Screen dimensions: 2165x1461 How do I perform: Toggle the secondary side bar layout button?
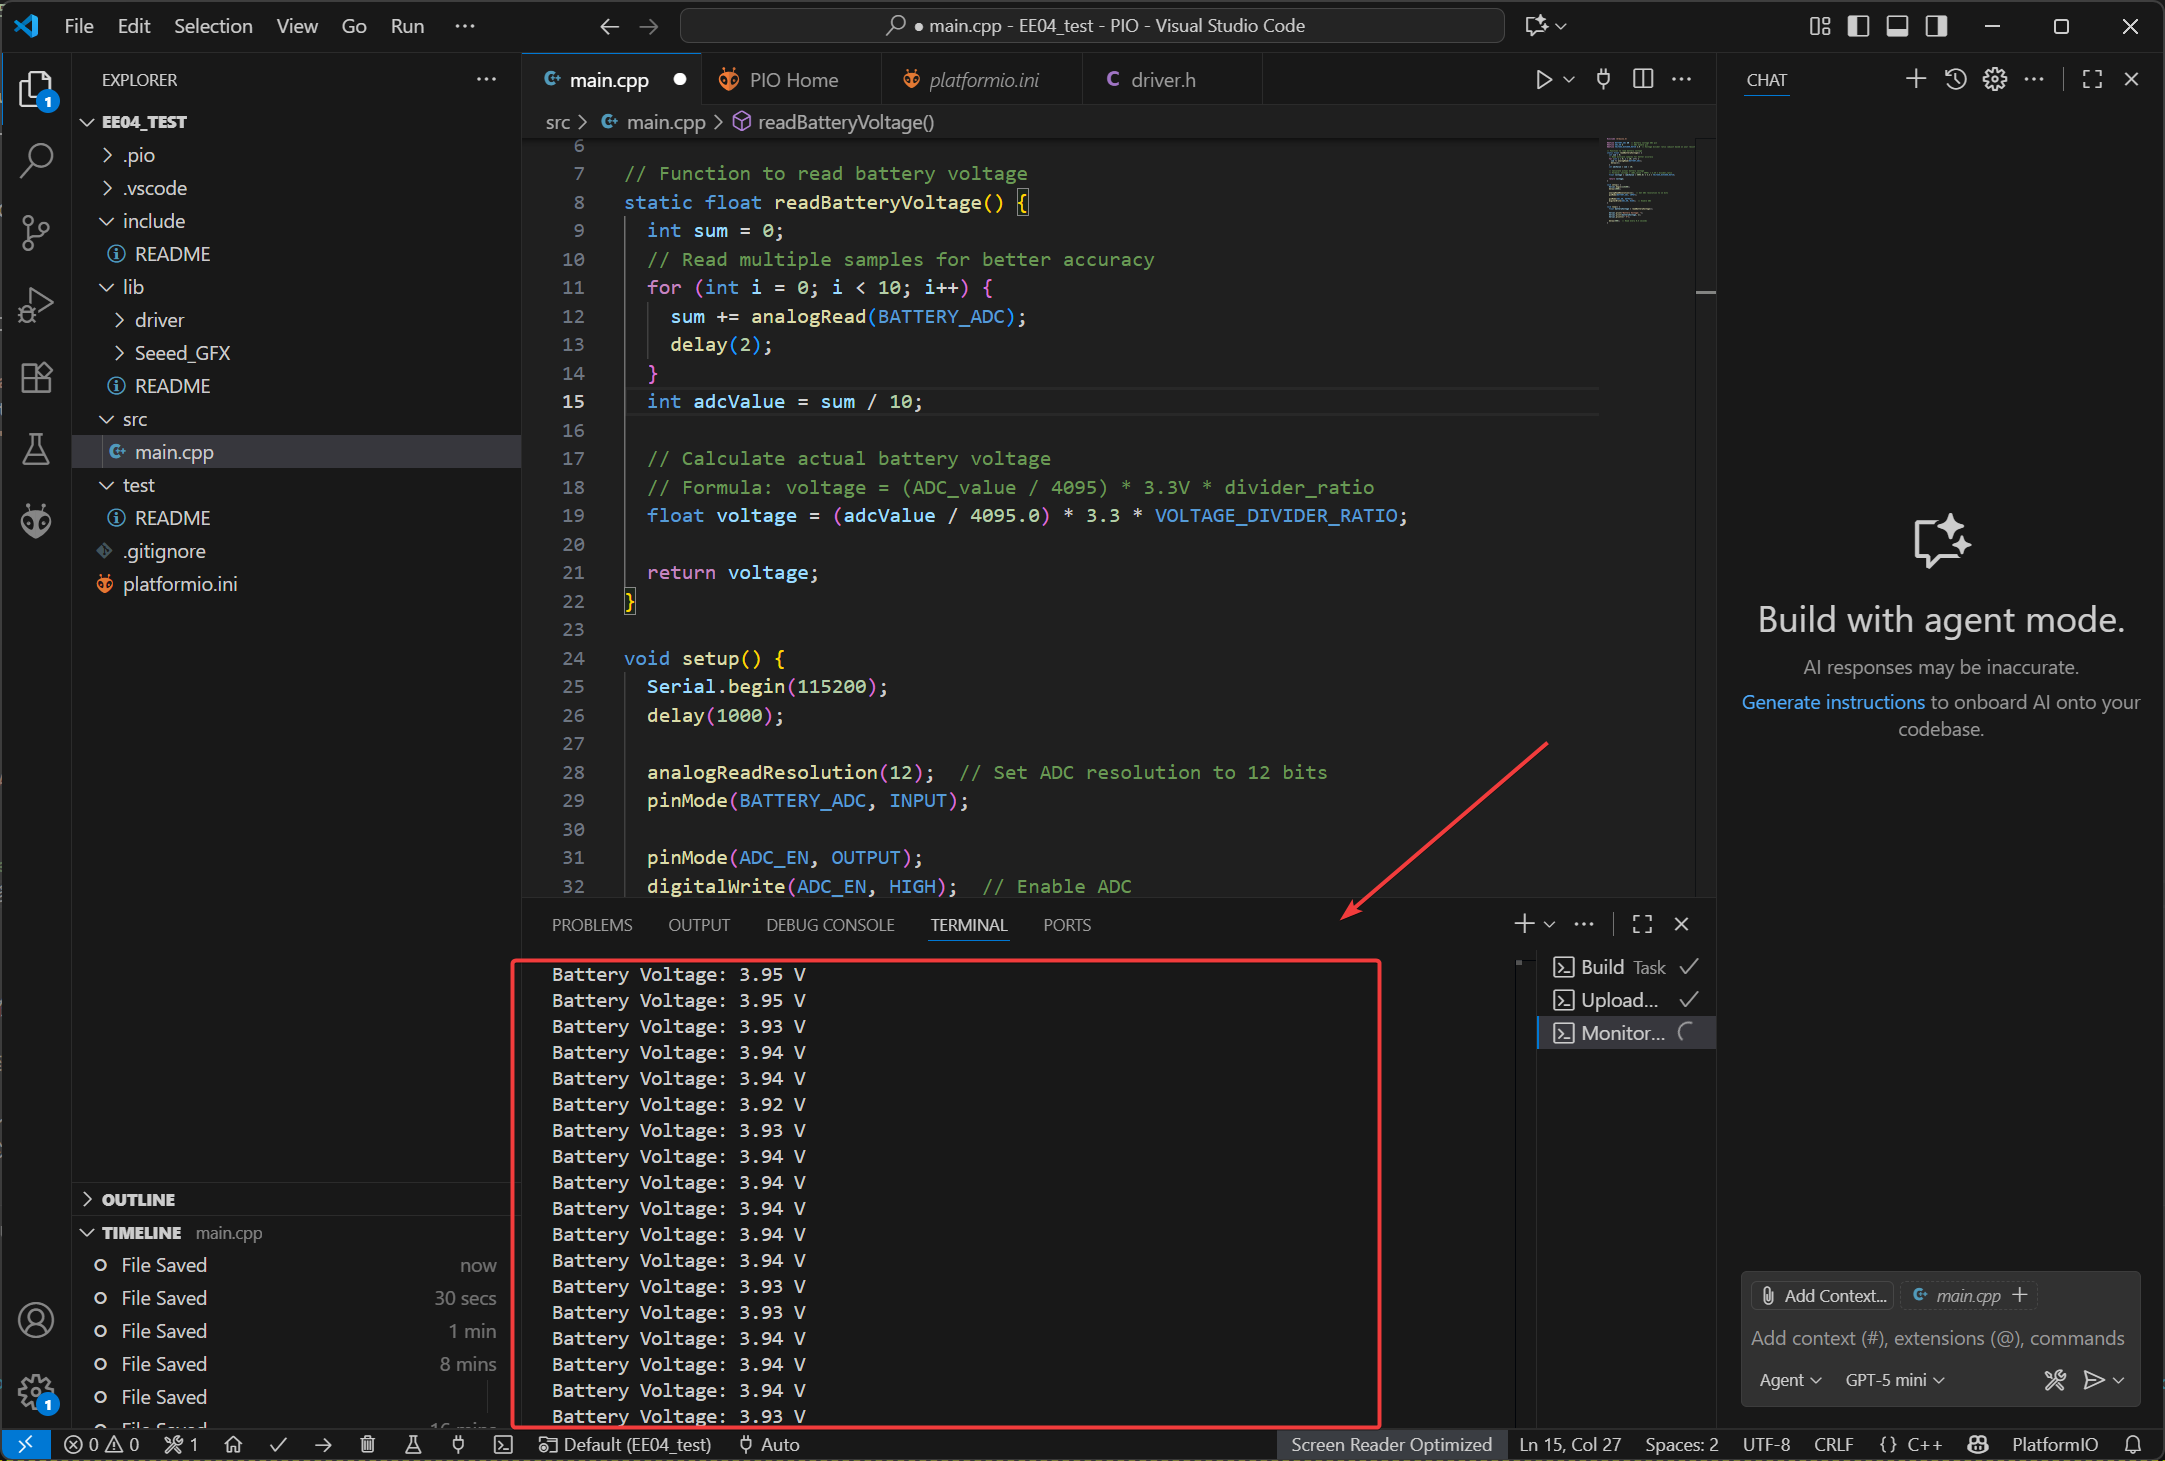coord(1936,26)
